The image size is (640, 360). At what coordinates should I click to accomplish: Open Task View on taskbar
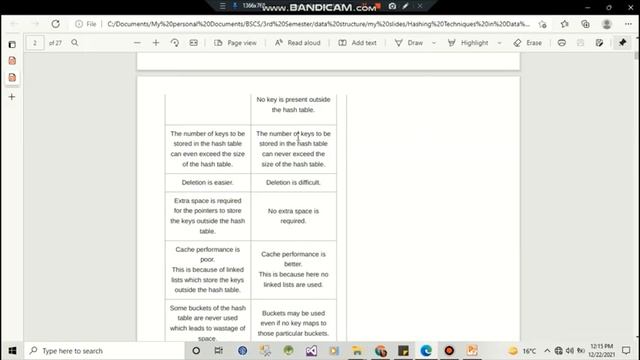point(219,351)
